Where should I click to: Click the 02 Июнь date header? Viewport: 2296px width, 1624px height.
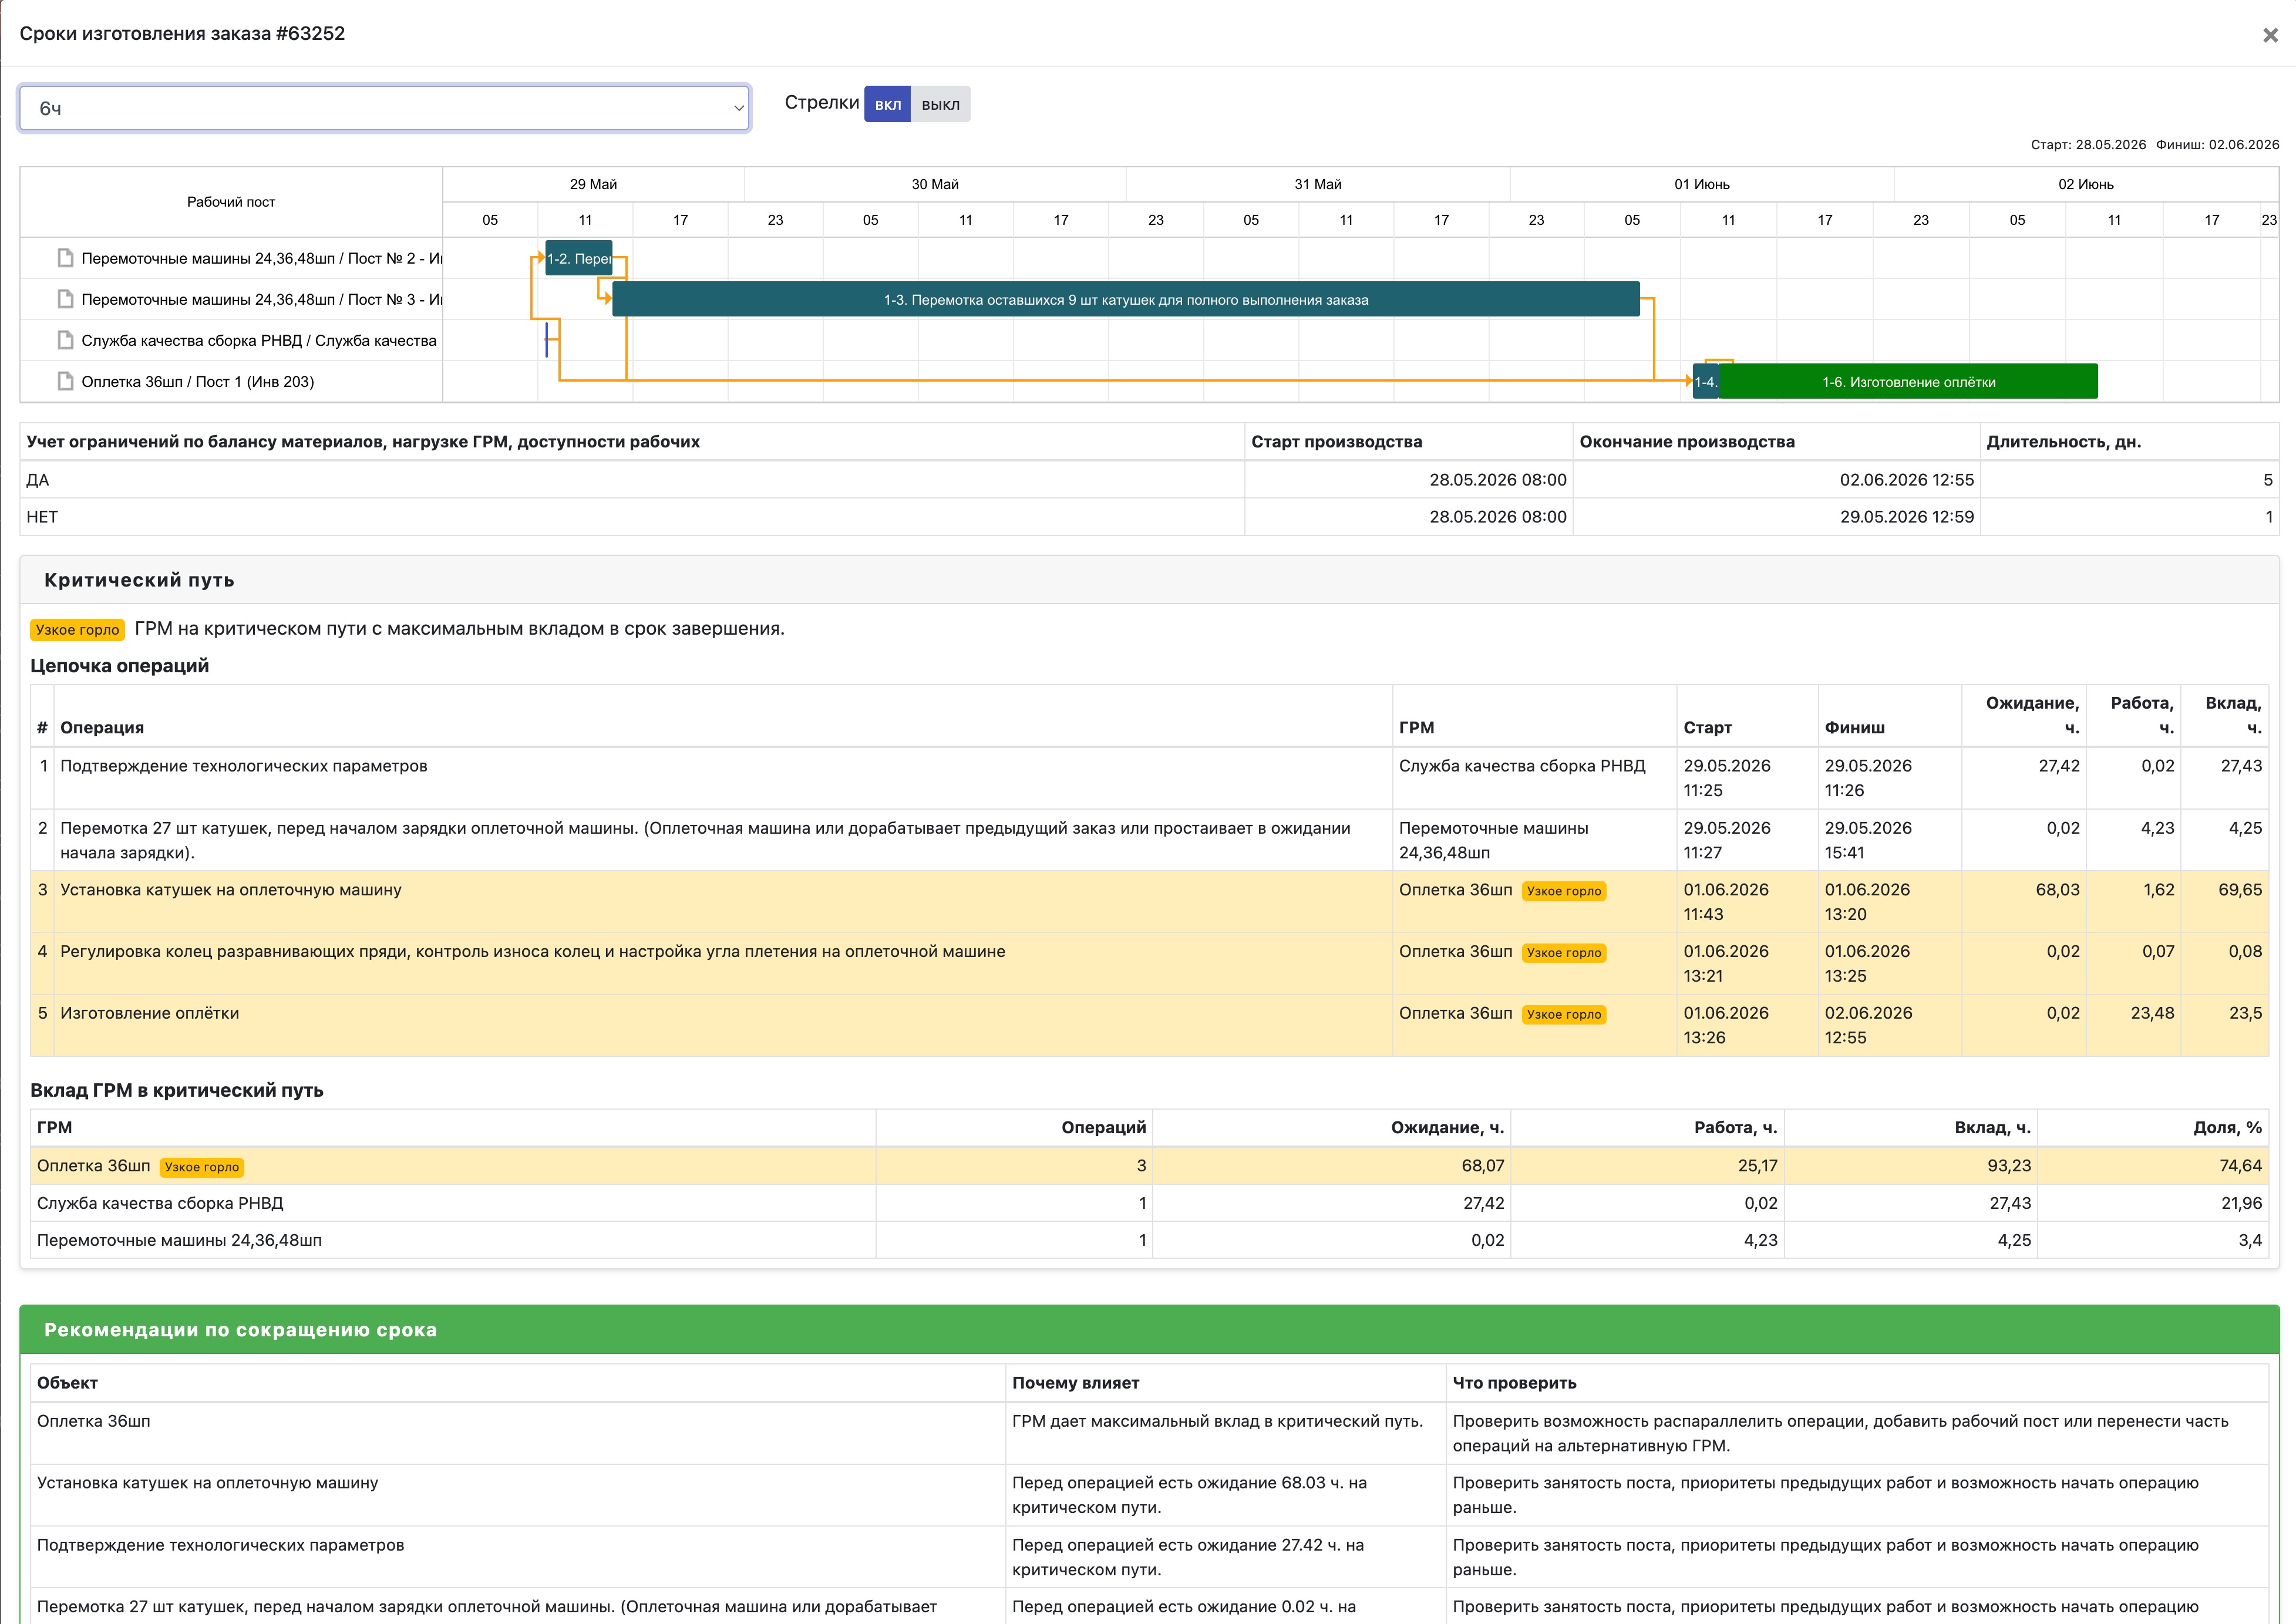click(2086, 184)
